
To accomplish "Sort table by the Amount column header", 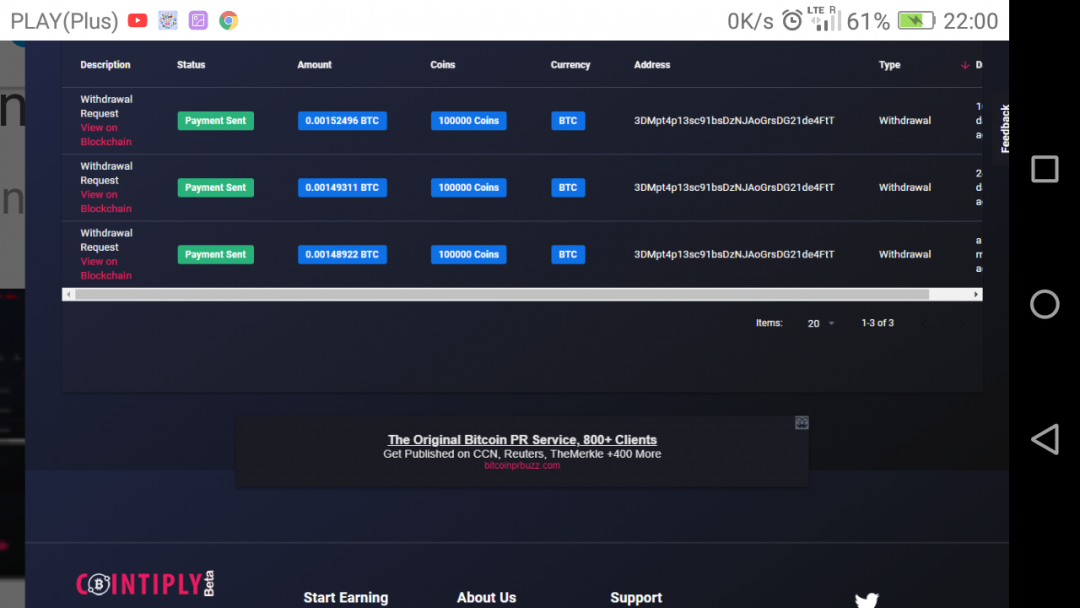I will tap(314, 65).
